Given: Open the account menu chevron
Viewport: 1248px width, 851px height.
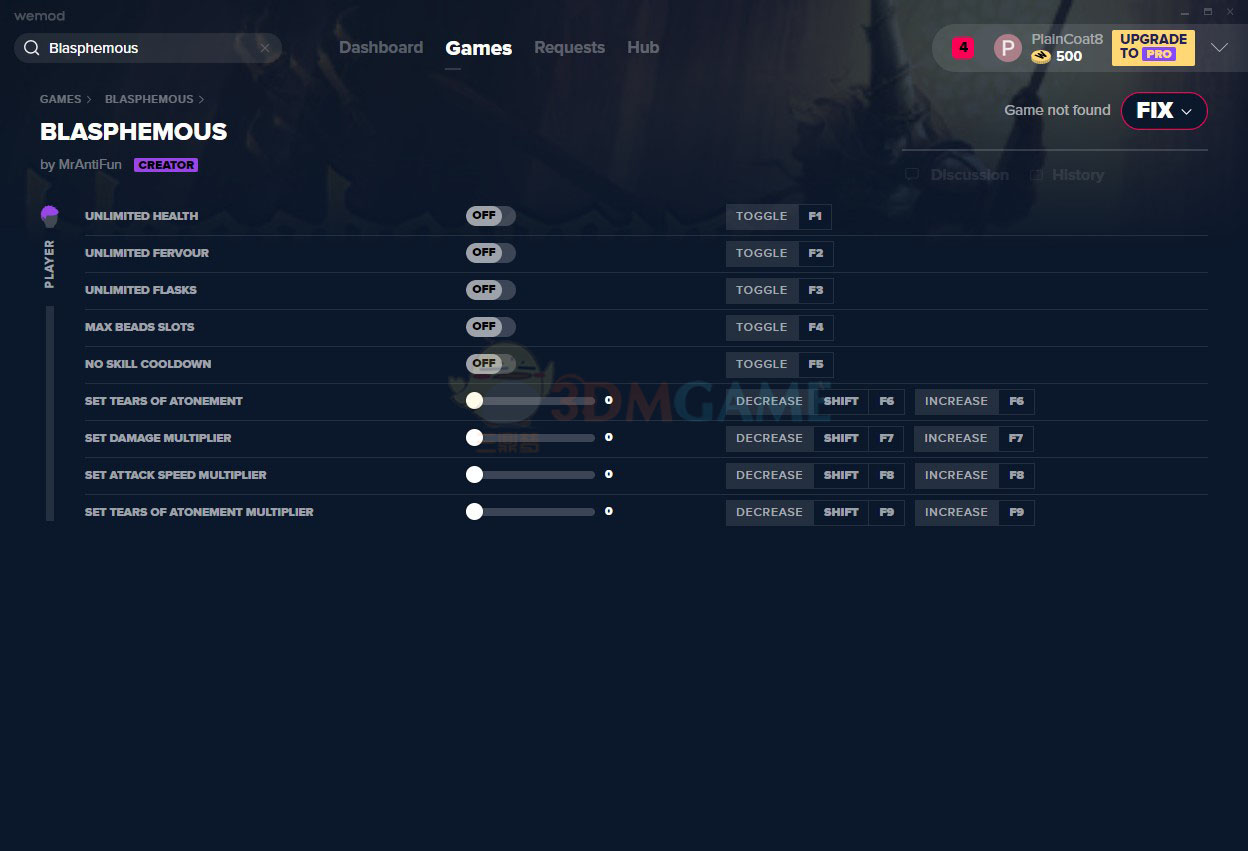Looking at the screenshot, I should tap(1219, 48).
